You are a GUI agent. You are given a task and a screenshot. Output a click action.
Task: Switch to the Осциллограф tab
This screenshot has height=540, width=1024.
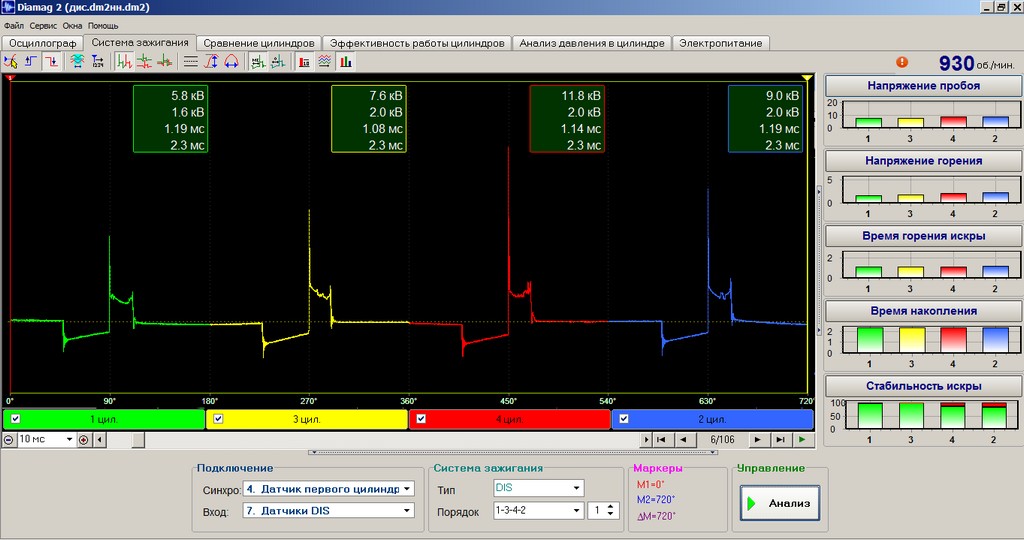[x=42, y=43]
